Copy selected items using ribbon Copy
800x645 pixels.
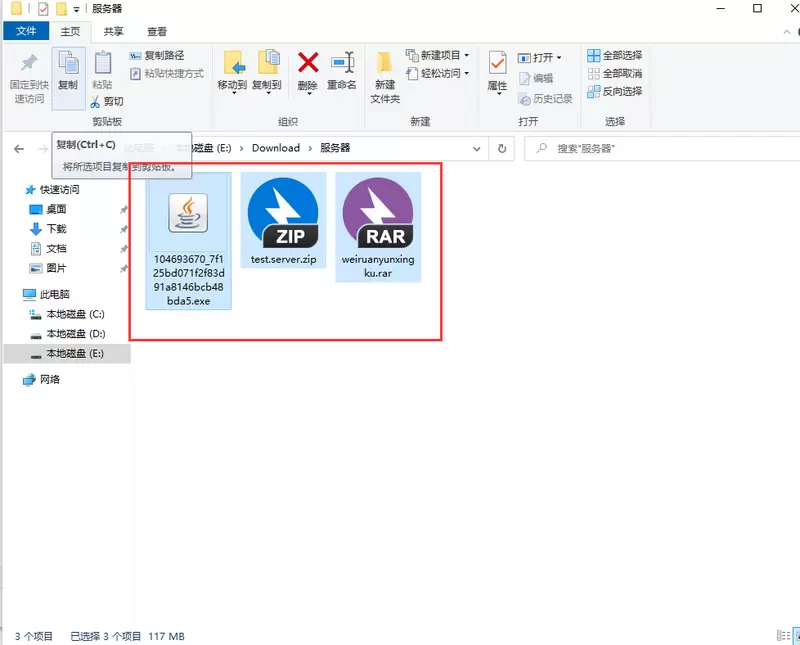click(x=68, y=77)
